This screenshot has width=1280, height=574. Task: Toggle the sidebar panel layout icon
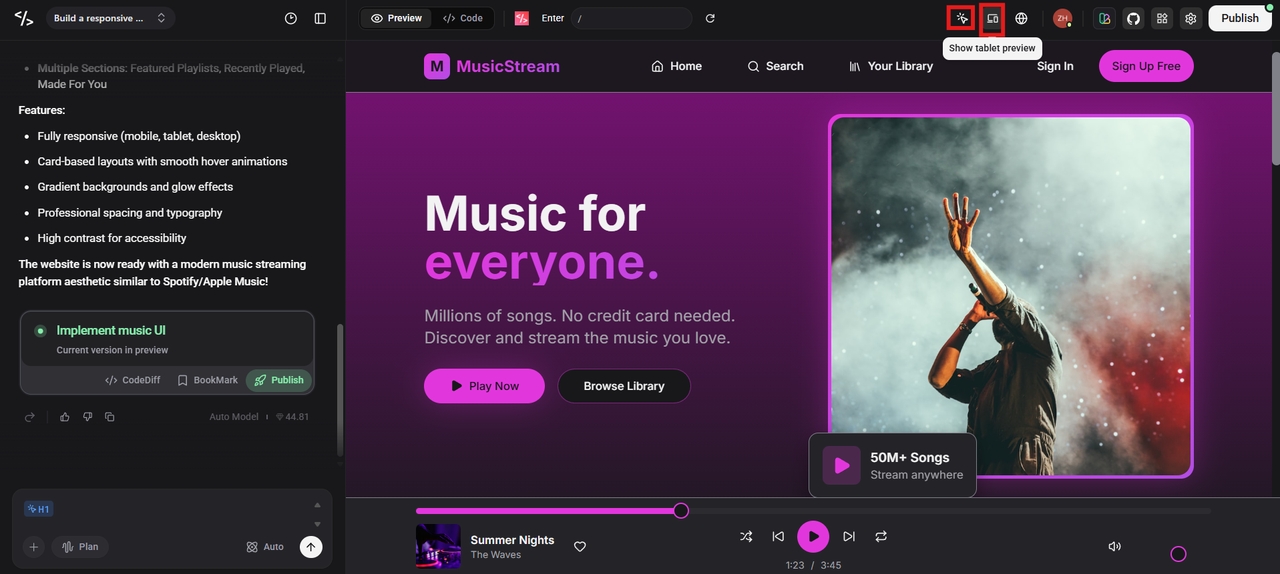tap(320, 18)
